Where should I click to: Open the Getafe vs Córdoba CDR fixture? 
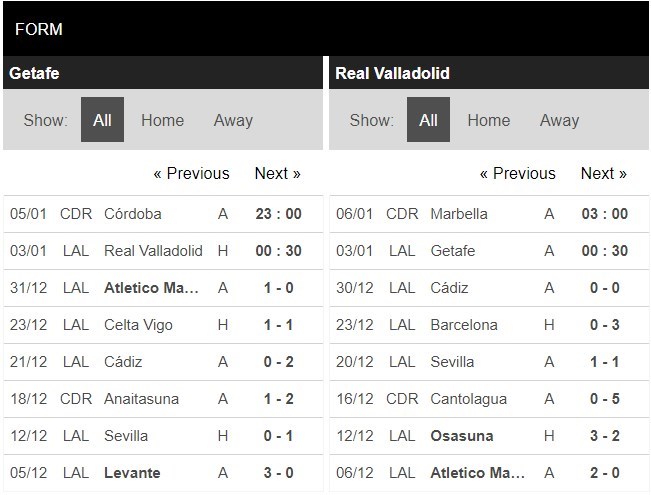point(163,214)
